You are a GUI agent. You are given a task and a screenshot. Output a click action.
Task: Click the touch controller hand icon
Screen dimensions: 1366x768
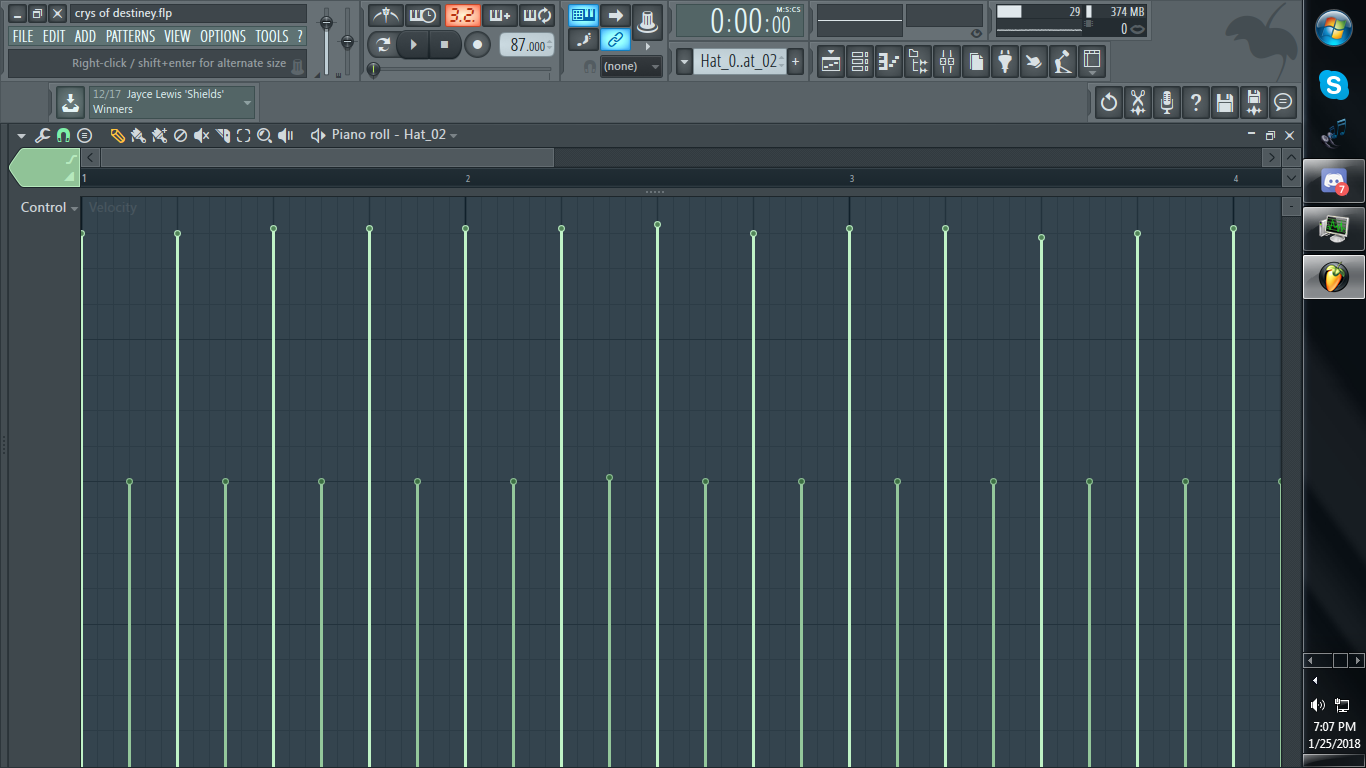(x=1034, y=62)
